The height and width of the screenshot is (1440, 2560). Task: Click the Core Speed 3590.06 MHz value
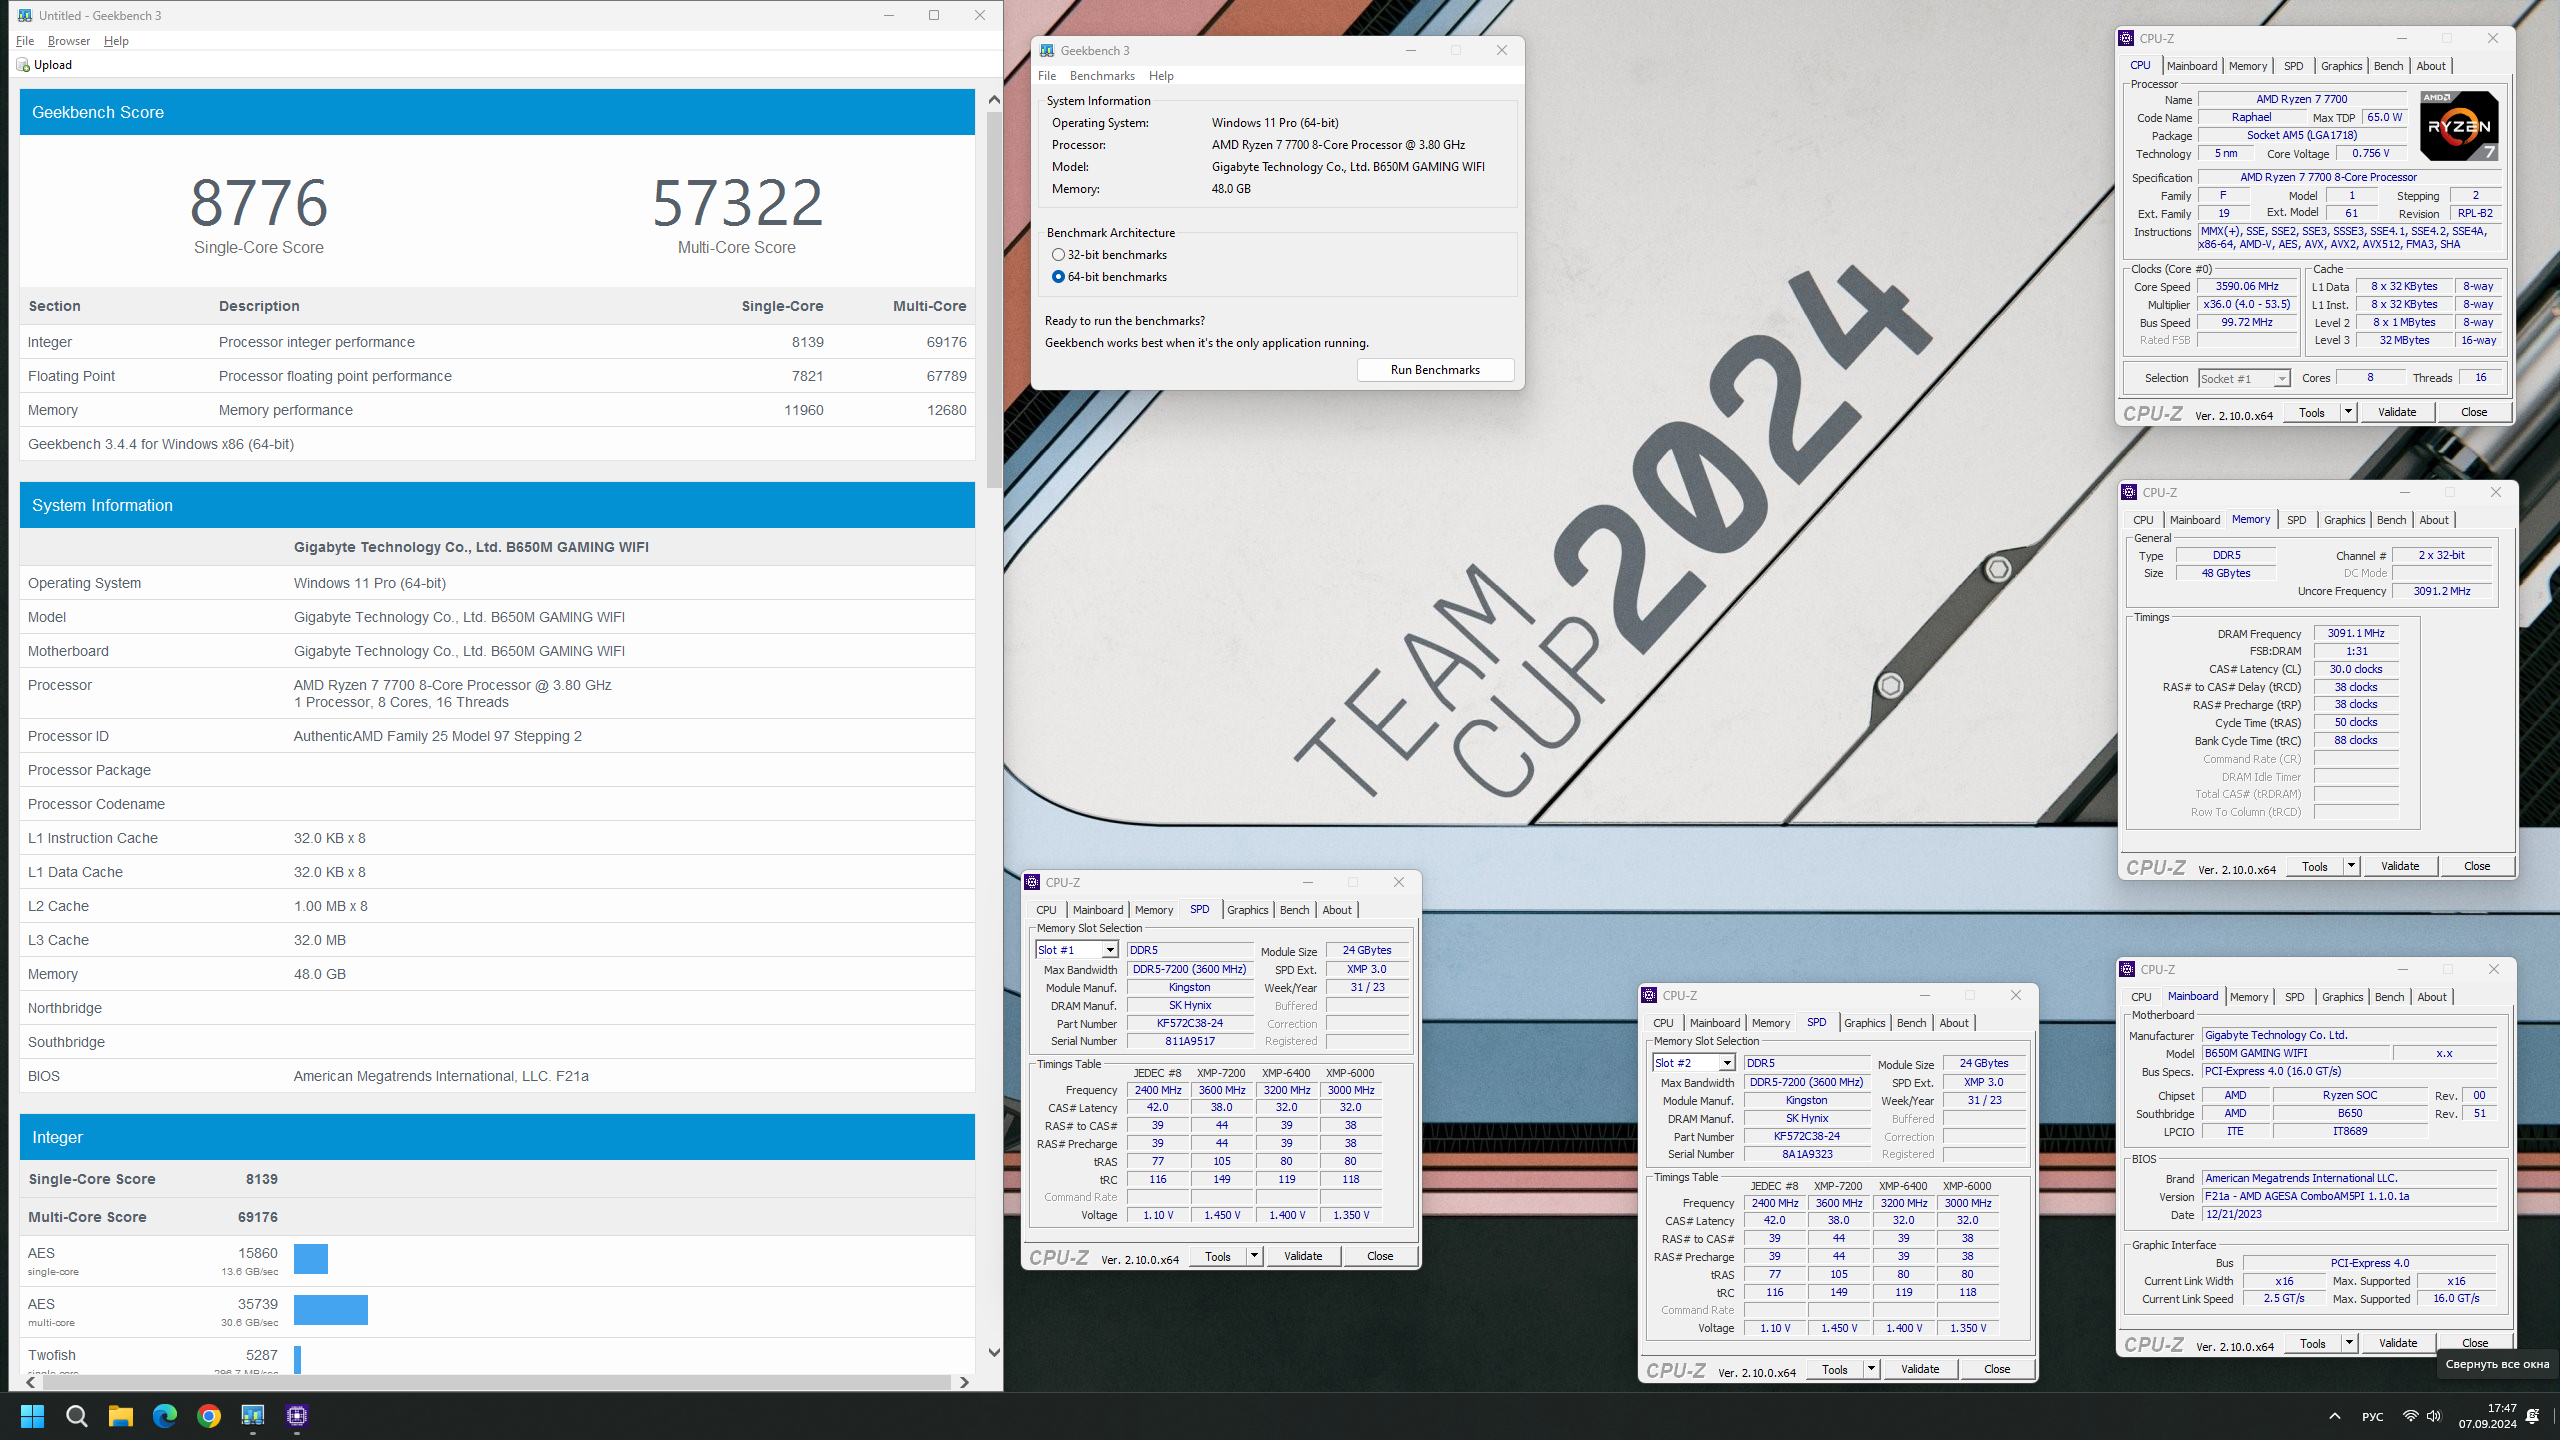pyautogui.click(x=2247, y=286)
